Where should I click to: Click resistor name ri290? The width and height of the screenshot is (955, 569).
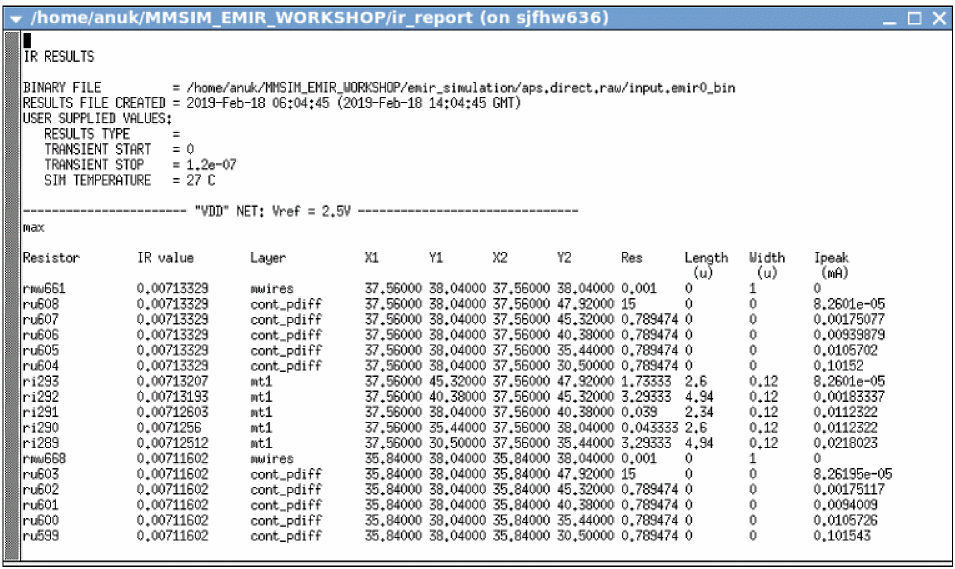tap(41, 428)
